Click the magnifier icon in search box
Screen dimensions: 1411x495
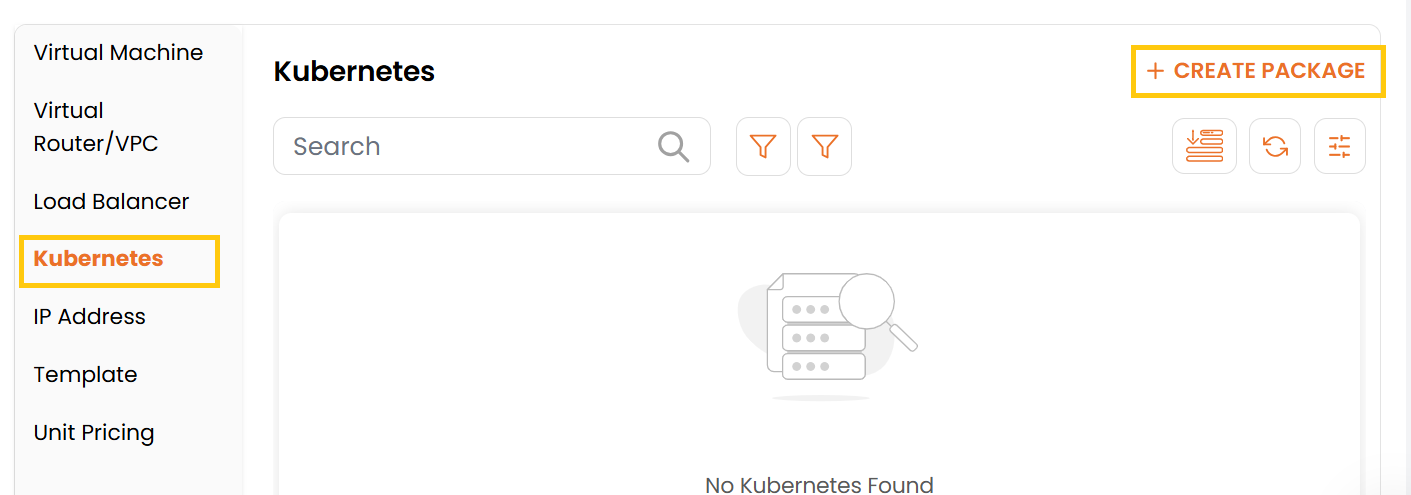(x=674, y=147)
